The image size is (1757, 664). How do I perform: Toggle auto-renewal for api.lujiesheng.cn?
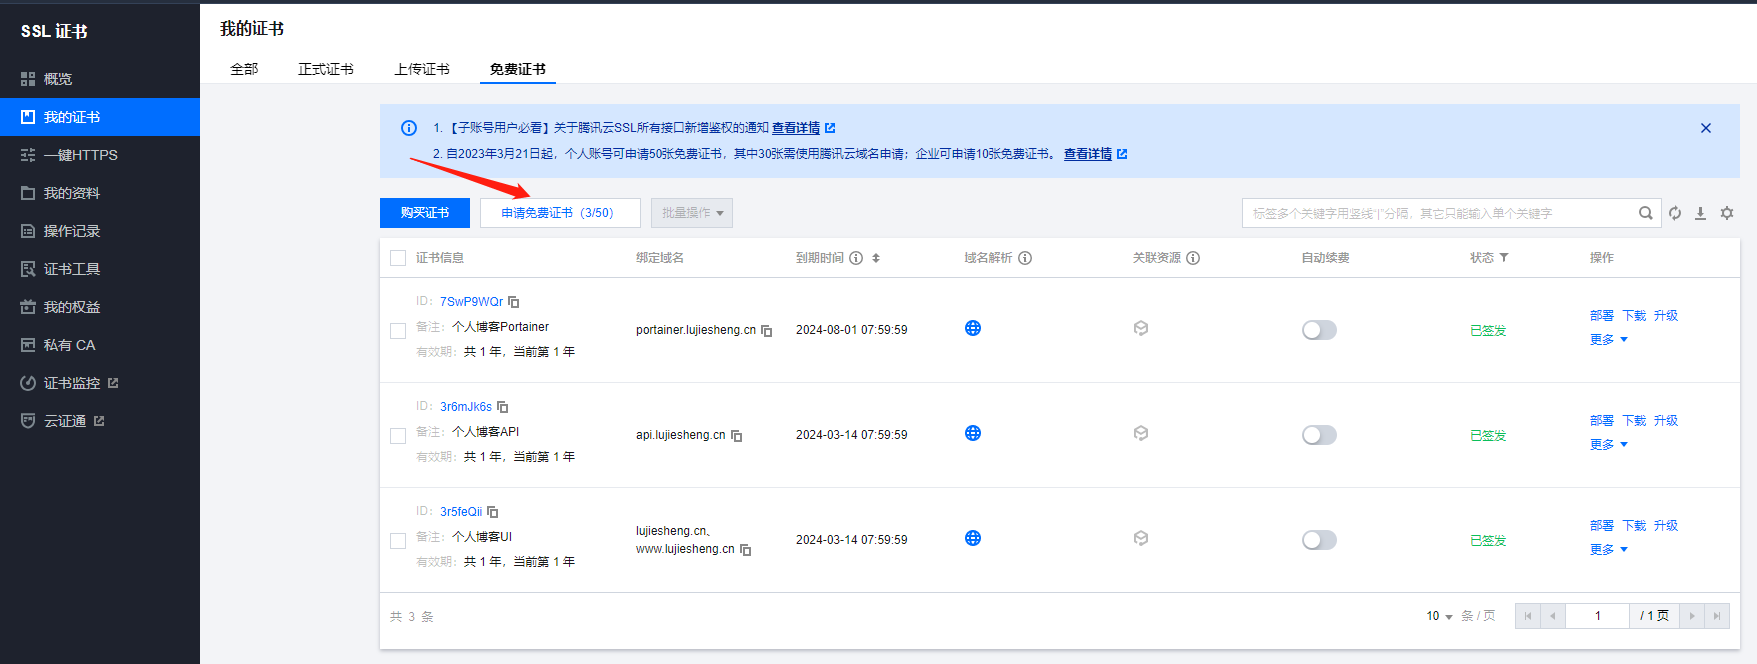point(1319,435)
